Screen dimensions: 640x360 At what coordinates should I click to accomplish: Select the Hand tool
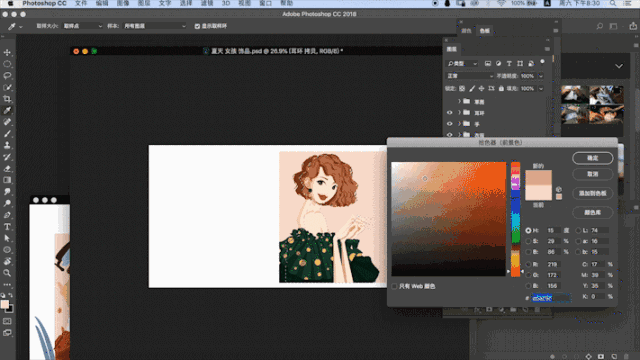7,261
